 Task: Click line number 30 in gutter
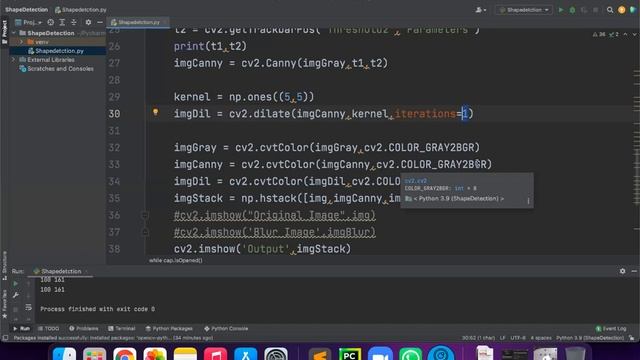click(114, 114)
